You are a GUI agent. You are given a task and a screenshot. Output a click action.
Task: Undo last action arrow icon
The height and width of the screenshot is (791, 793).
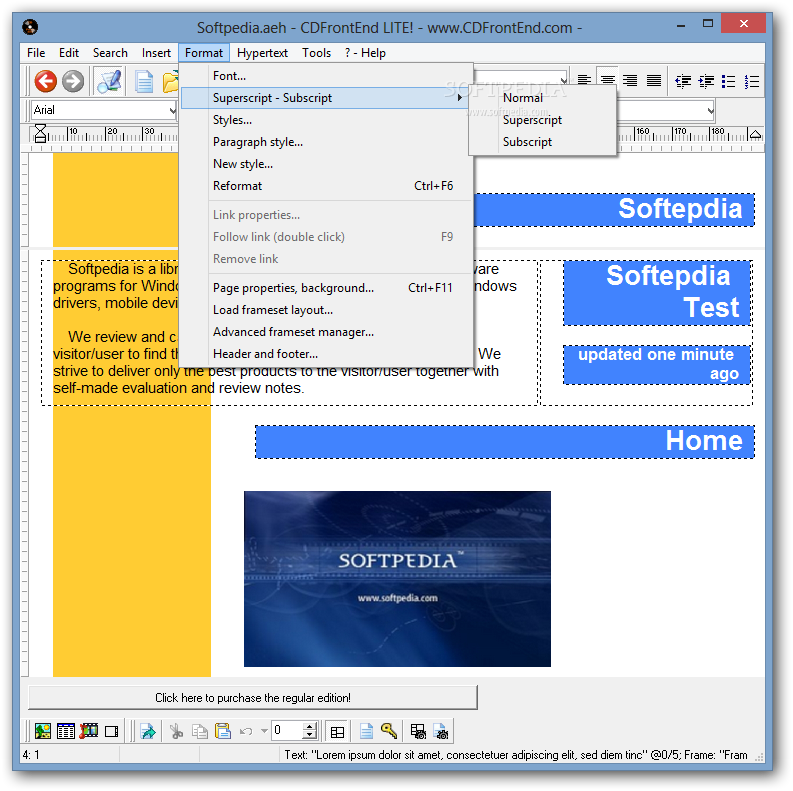click(x=246, y=731)
